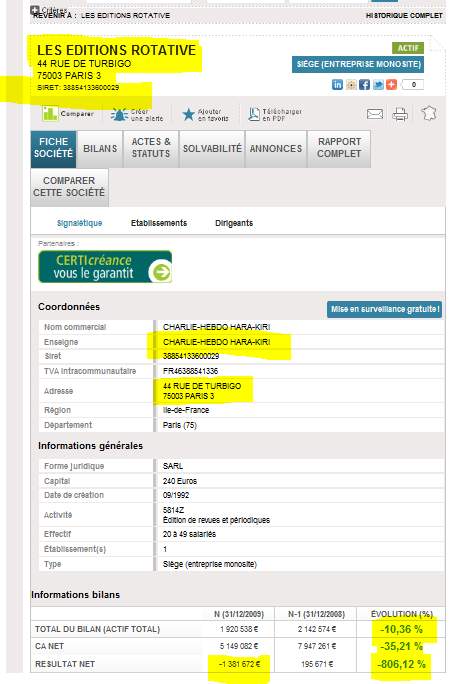Open the France map icon
Screen dimensions: 473x684
coord(428,113)
